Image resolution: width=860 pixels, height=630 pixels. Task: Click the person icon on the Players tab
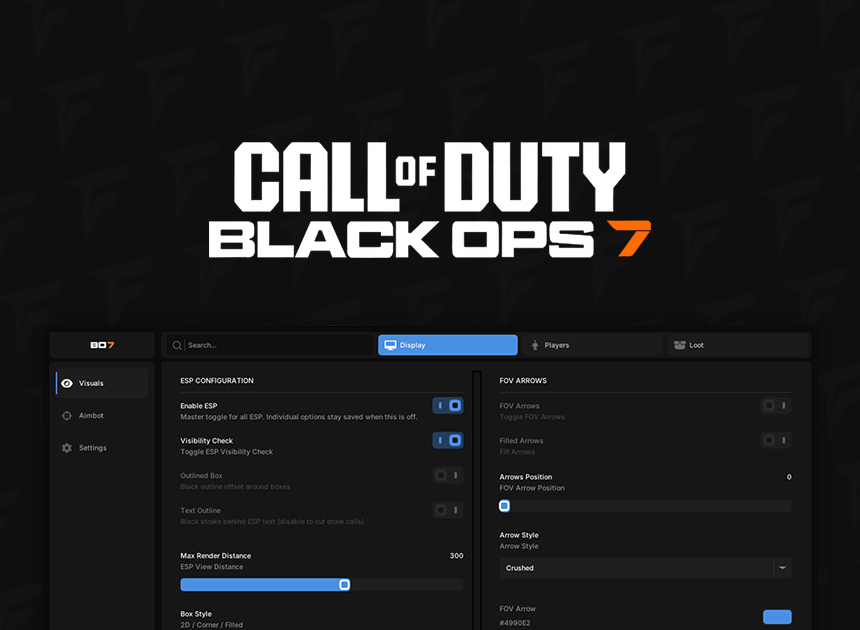click(535, 345)
